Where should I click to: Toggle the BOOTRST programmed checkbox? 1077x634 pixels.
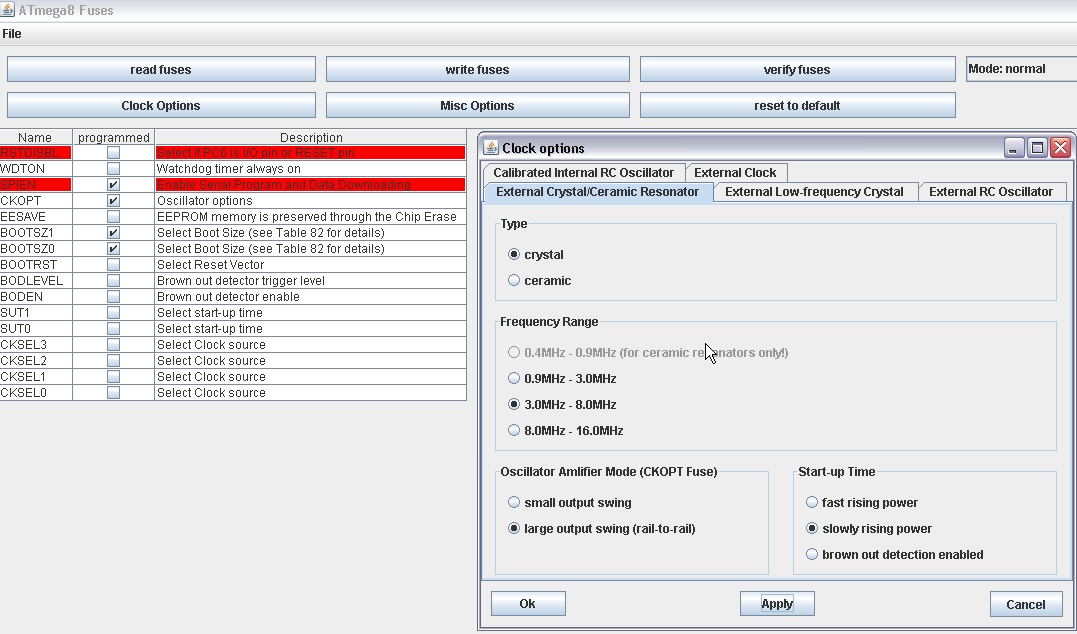[x=113, y=264]
